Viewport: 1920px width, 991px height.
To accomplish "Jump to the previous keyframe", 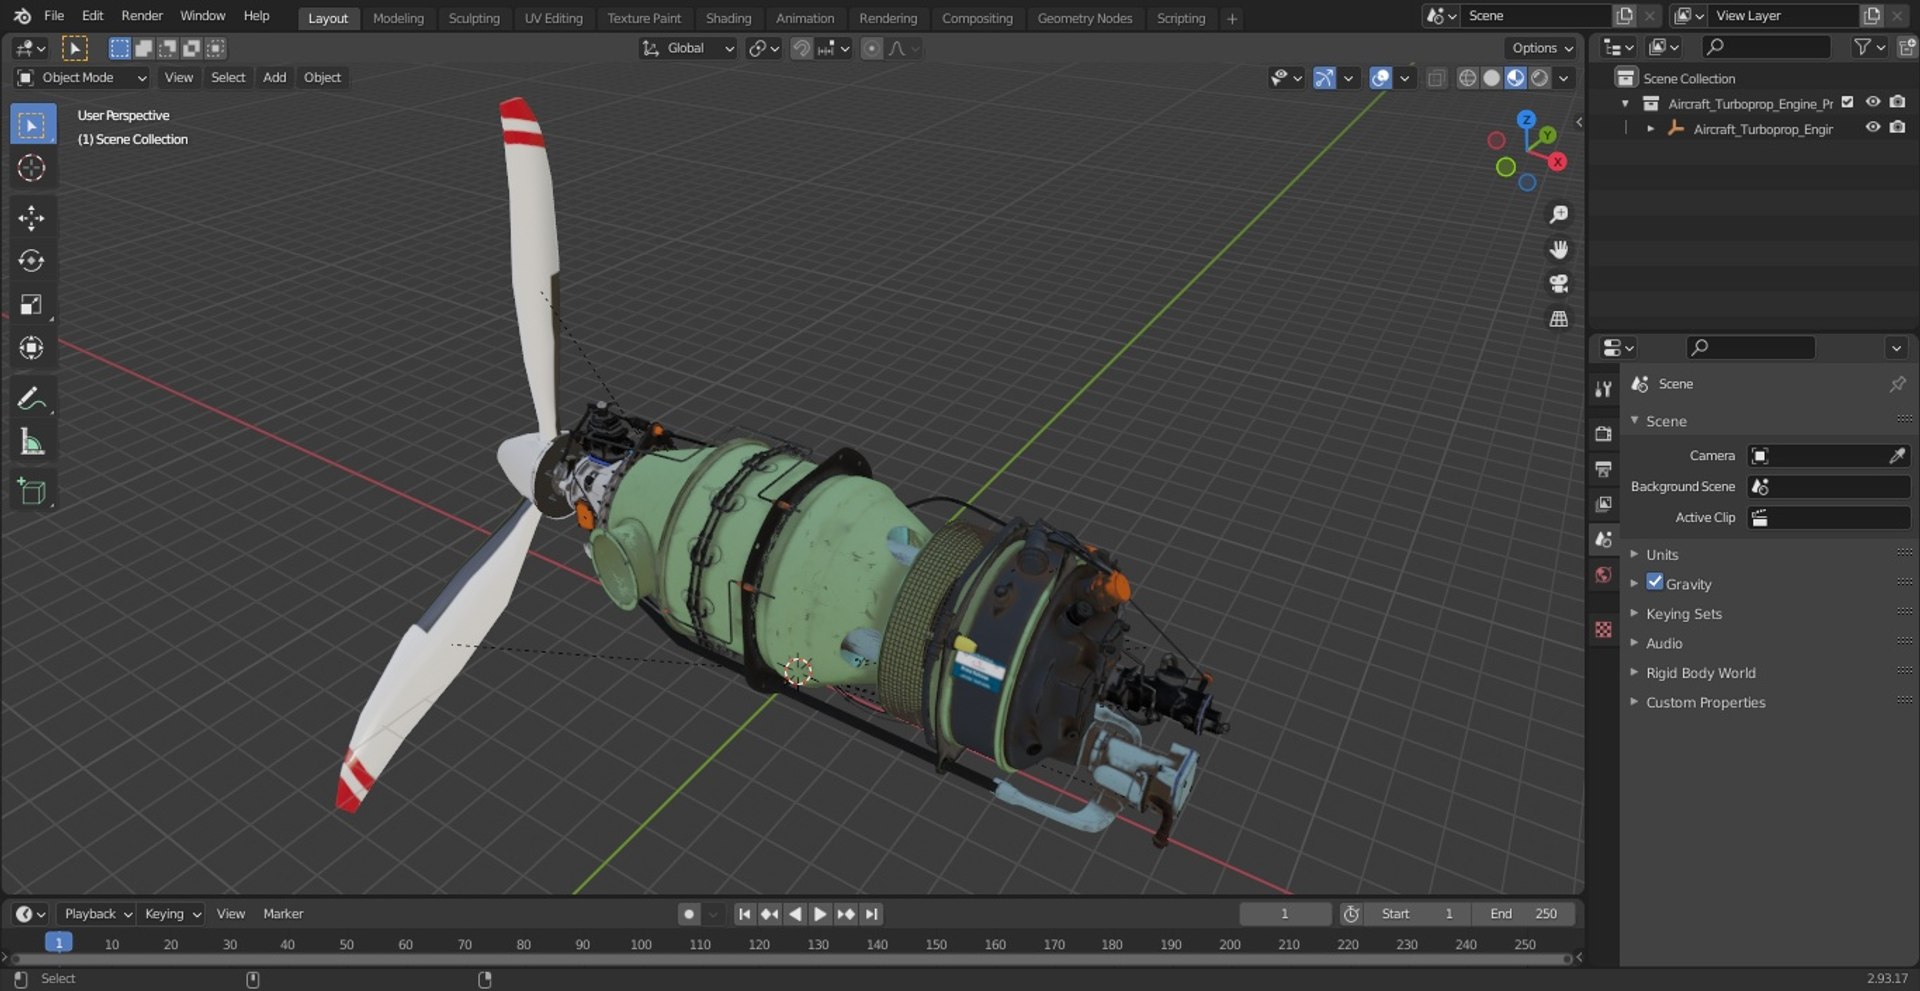I will point(769,914).
